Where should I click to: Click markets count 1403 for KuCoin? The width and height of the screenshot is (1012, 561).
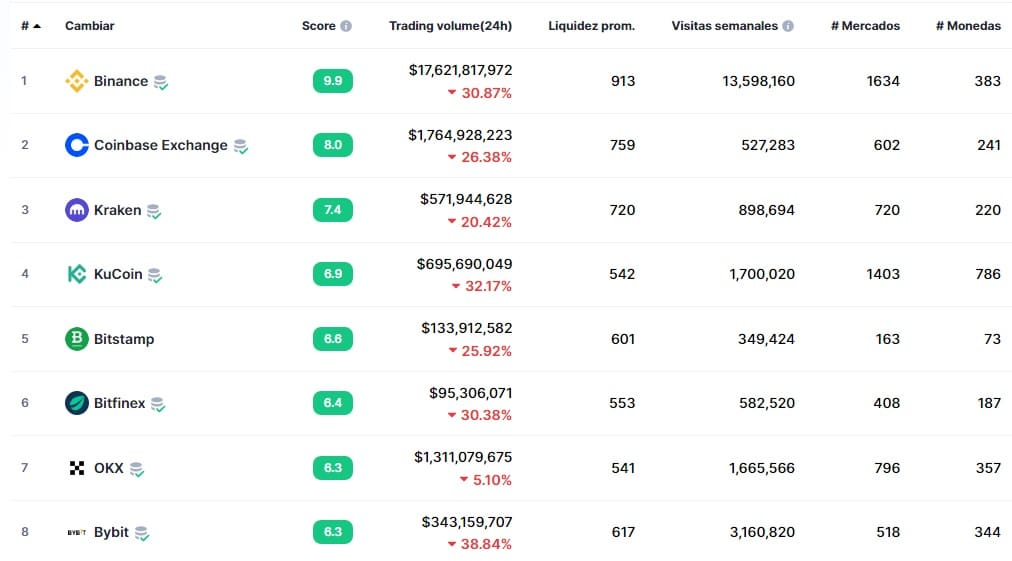coord(883,274)
